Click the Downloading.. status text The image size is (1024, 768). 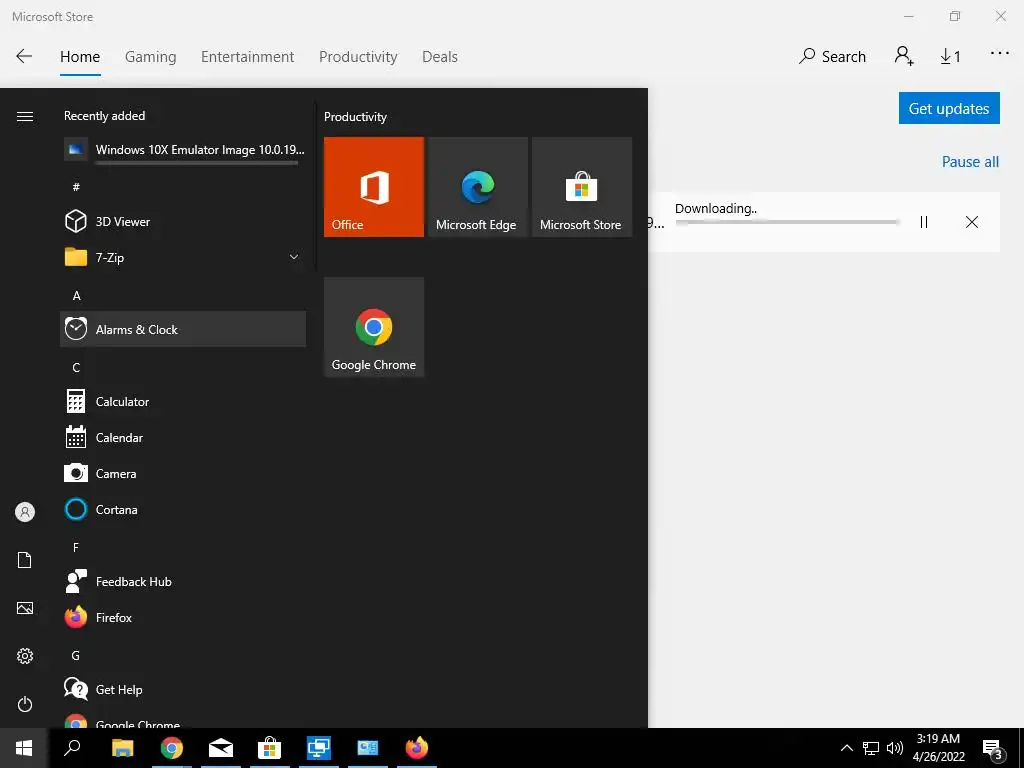716,208
